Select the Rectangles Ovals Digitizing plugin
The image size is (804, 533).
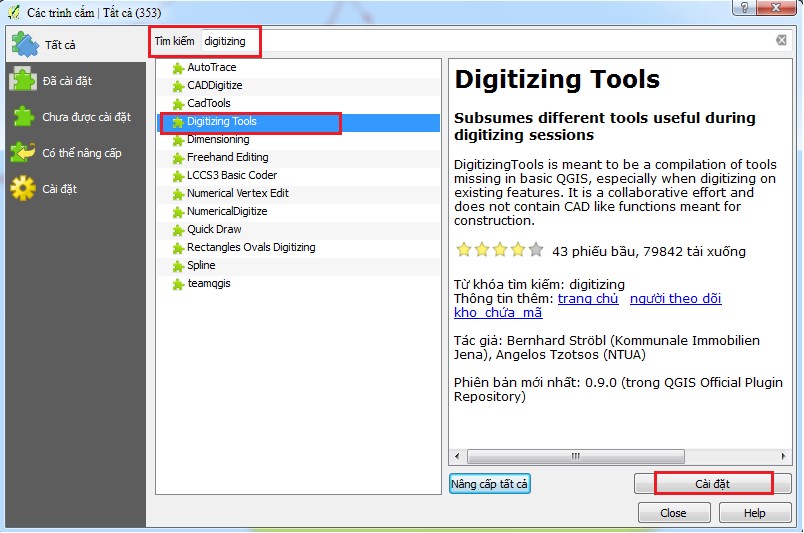[x=298, y=247]
